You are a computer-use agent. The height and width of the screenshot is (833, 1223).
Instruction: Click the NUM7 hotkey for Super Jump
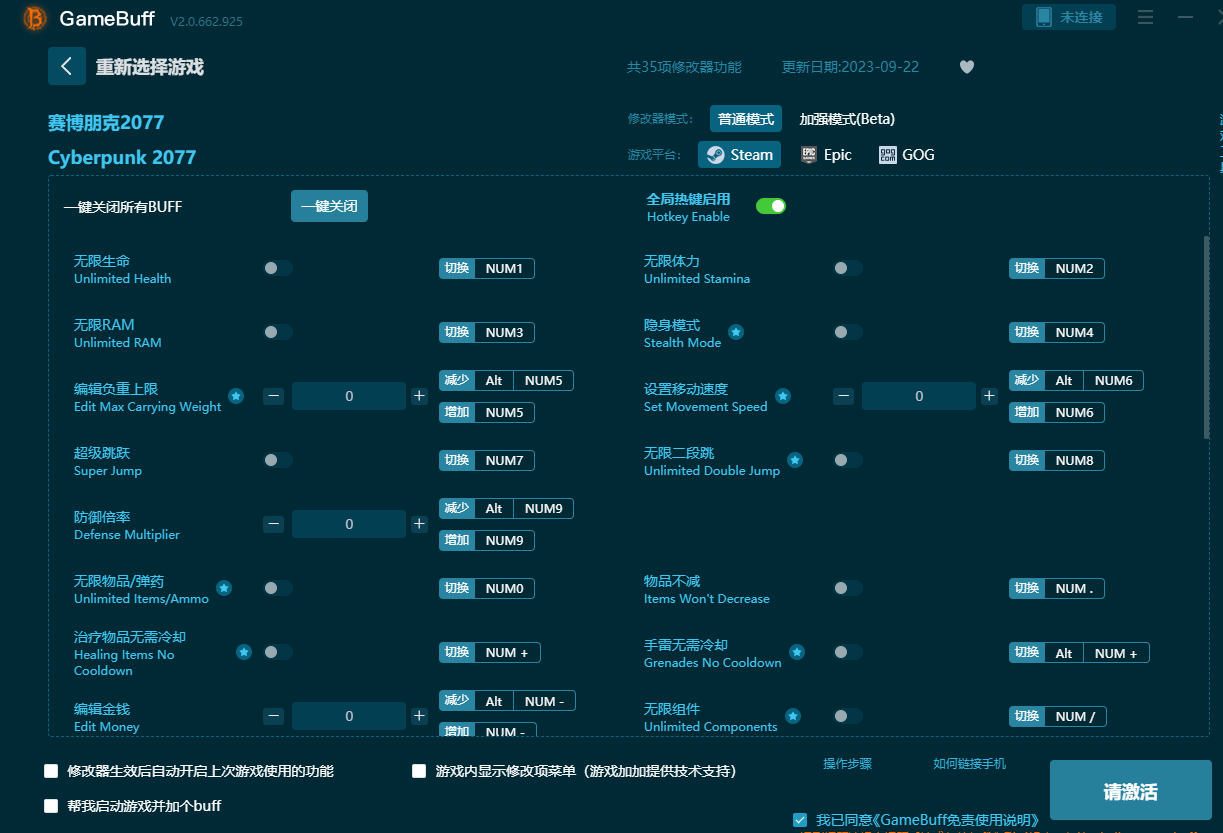[x=487, y=460]
